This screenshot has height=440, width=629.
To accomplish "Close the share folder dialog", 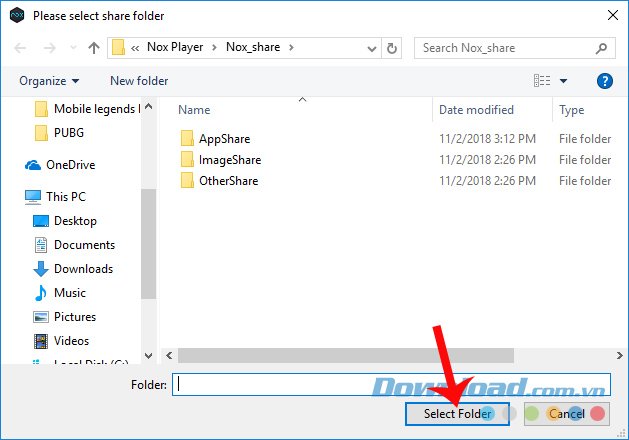I will pos(612,16).
